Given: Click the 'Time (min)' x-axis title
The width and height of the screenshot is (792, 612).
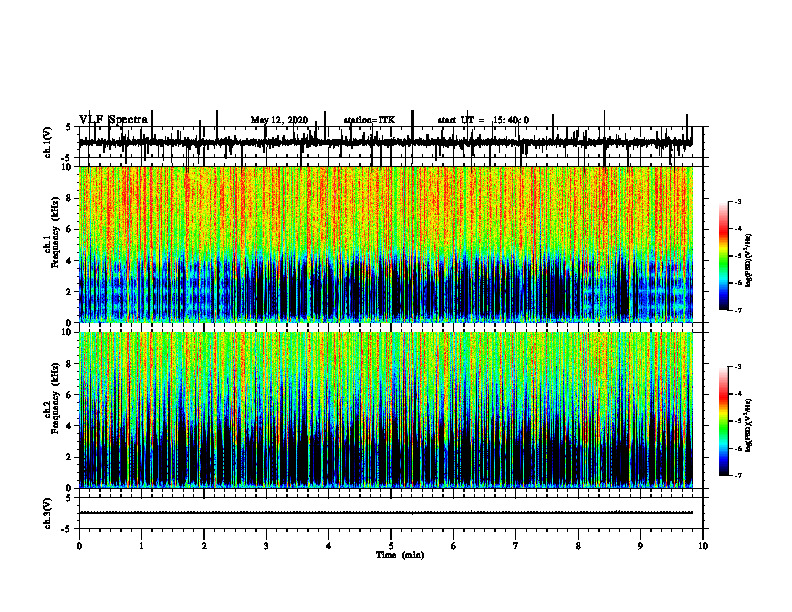Looking at the screenshot, I should tap(400, 555).
